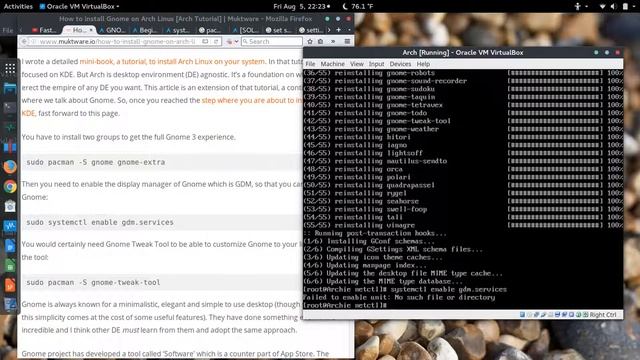Screen dimensions: 640x360
Task: Switch to the '[SOL...' Firefox tab
Action: coord(245,30)
